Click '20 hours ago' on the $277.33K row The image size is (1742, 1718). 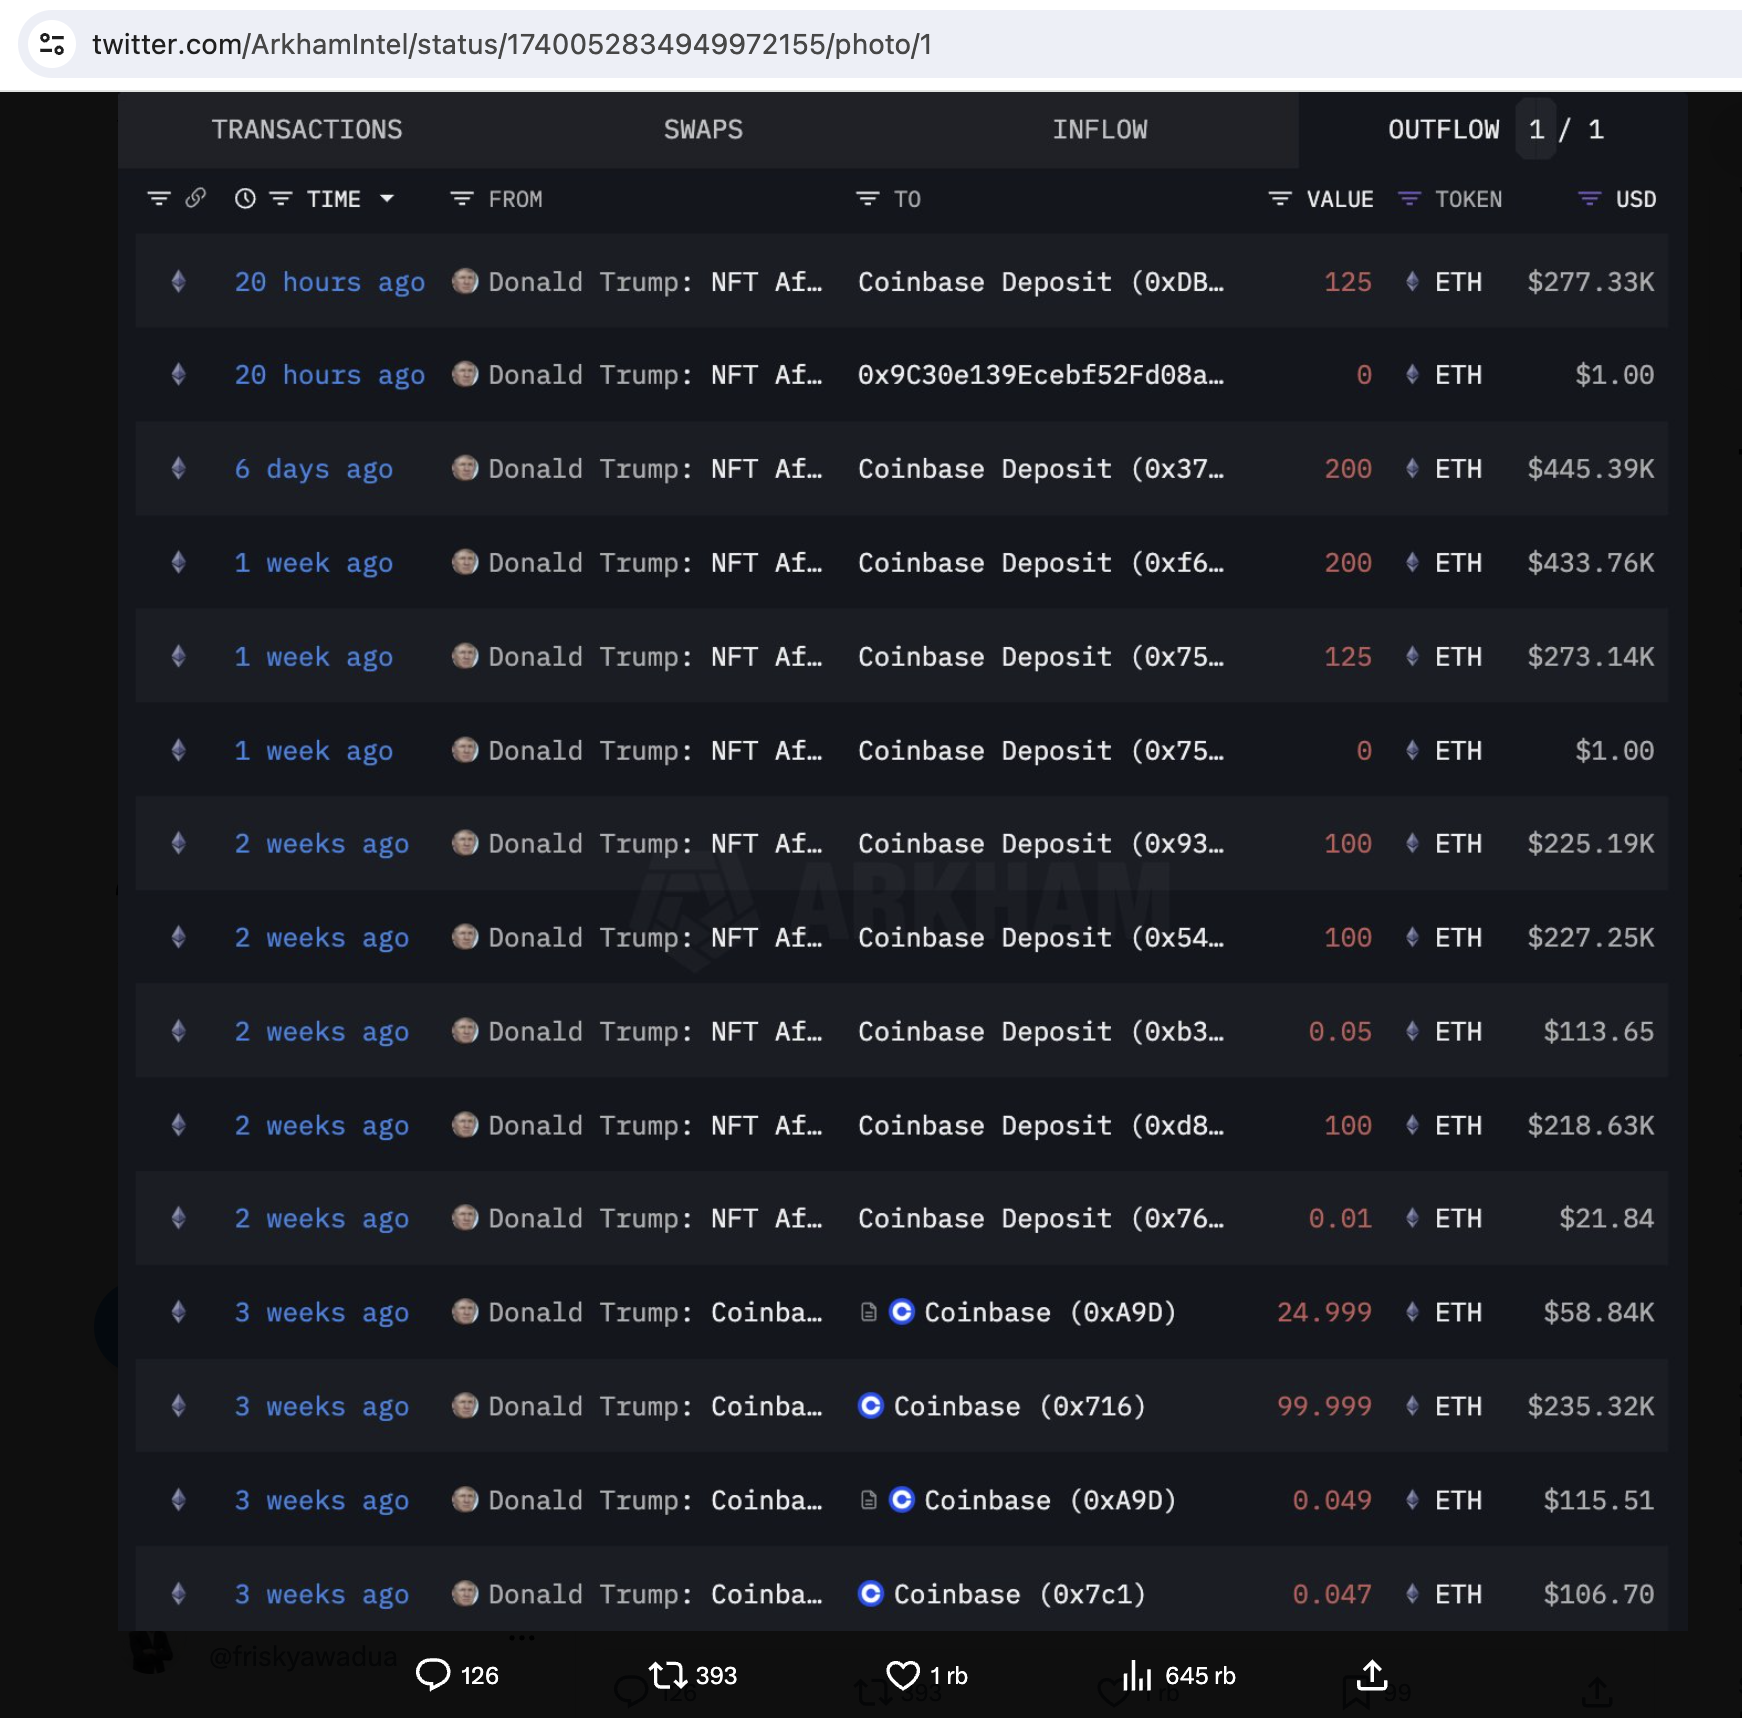(330, 282)
